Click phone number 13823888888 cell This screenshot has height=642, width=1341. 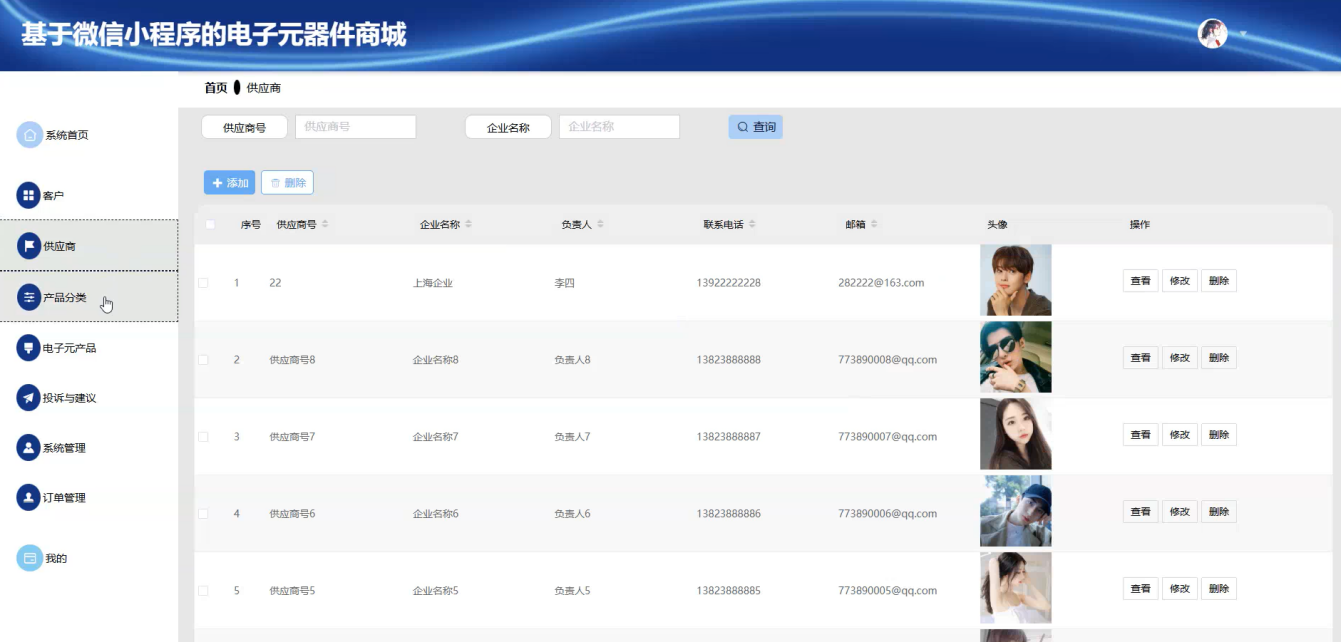(728, 360)
